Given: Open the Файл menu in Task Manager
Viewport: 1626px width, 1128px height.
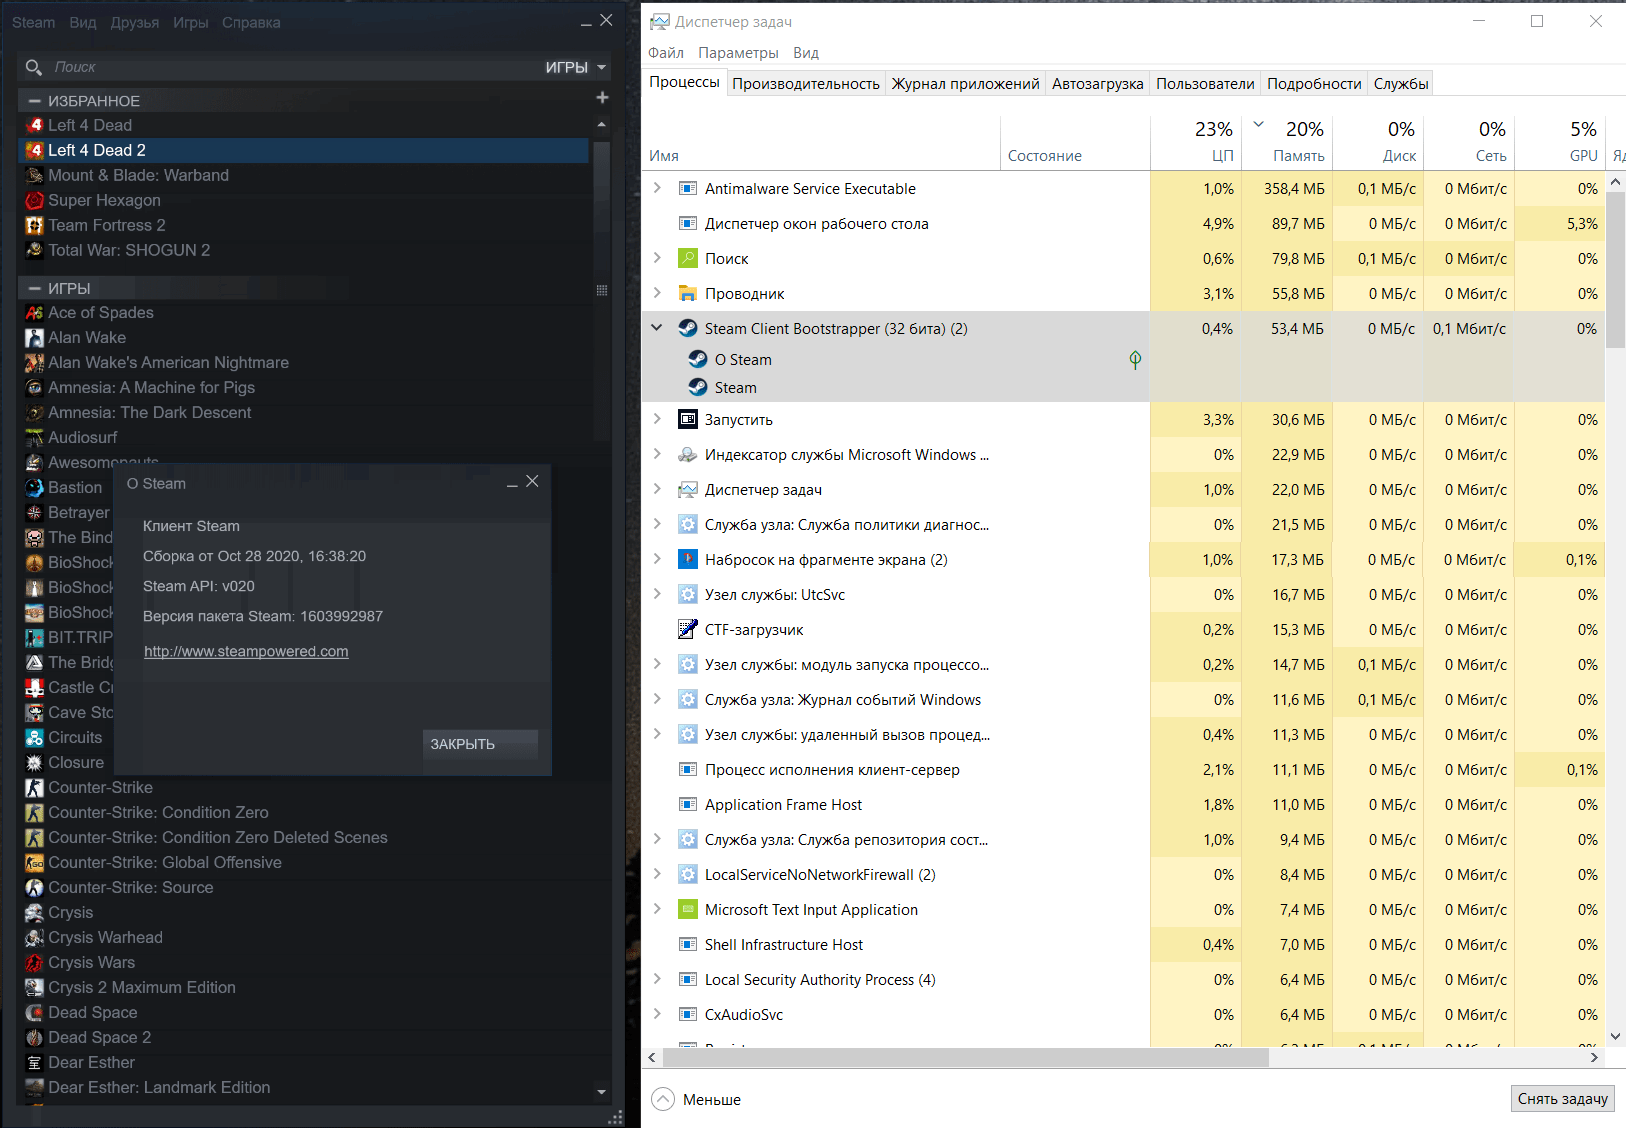Looking at the screenshot, I should pyautogui.click(x=666, y=53).
